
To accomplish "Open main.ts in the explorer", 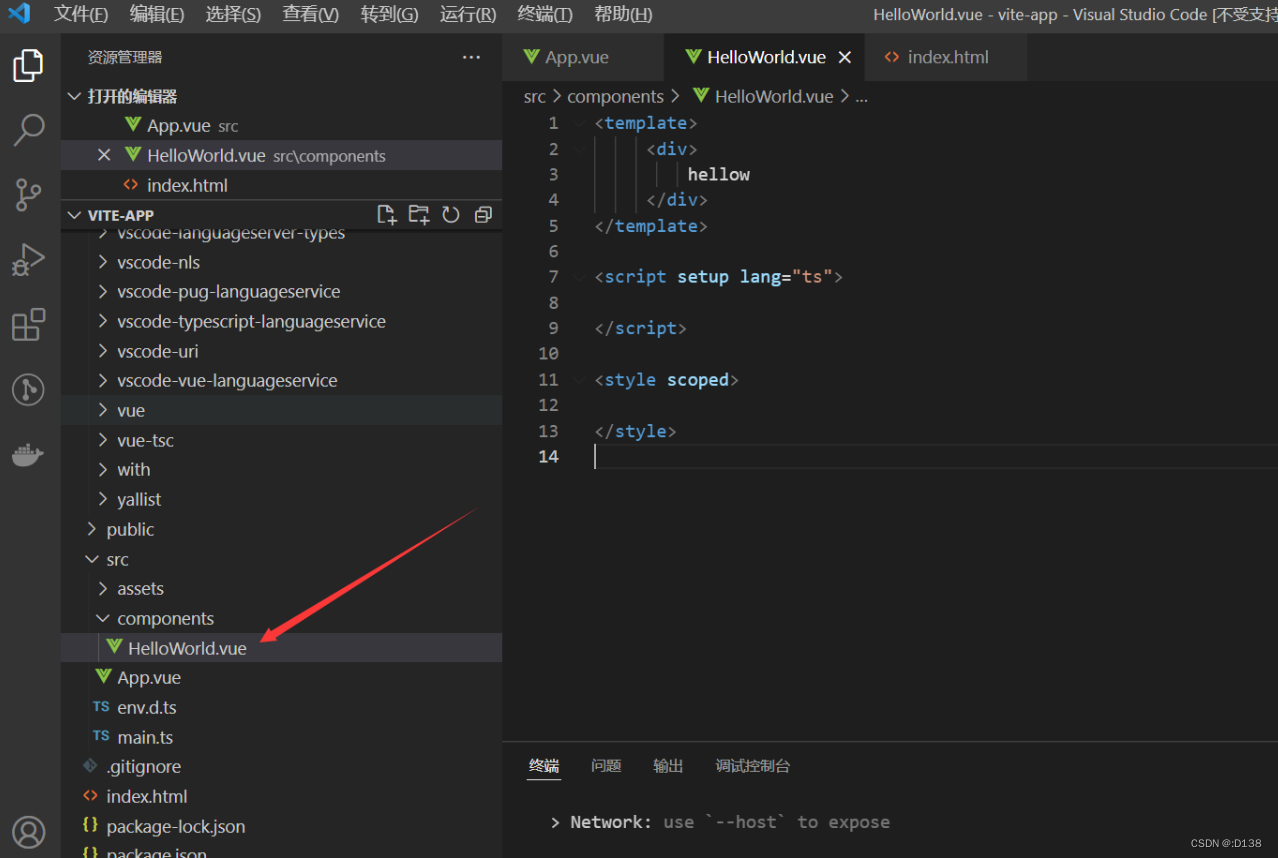I will click(x=281, y=737).
